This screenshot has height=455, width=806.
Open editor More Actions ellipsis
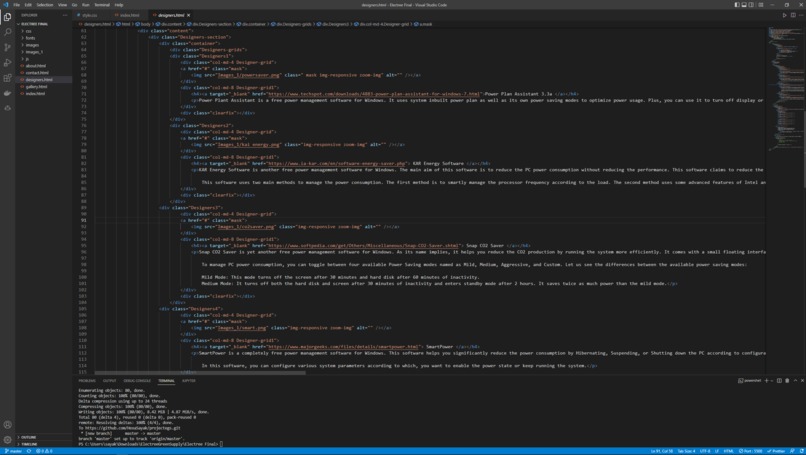click(x=801, y=15)
